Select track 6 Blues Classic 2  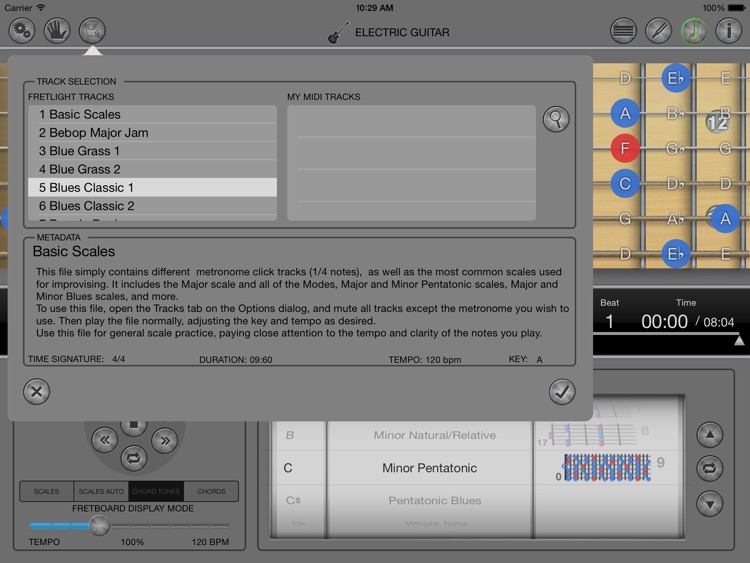153,206
